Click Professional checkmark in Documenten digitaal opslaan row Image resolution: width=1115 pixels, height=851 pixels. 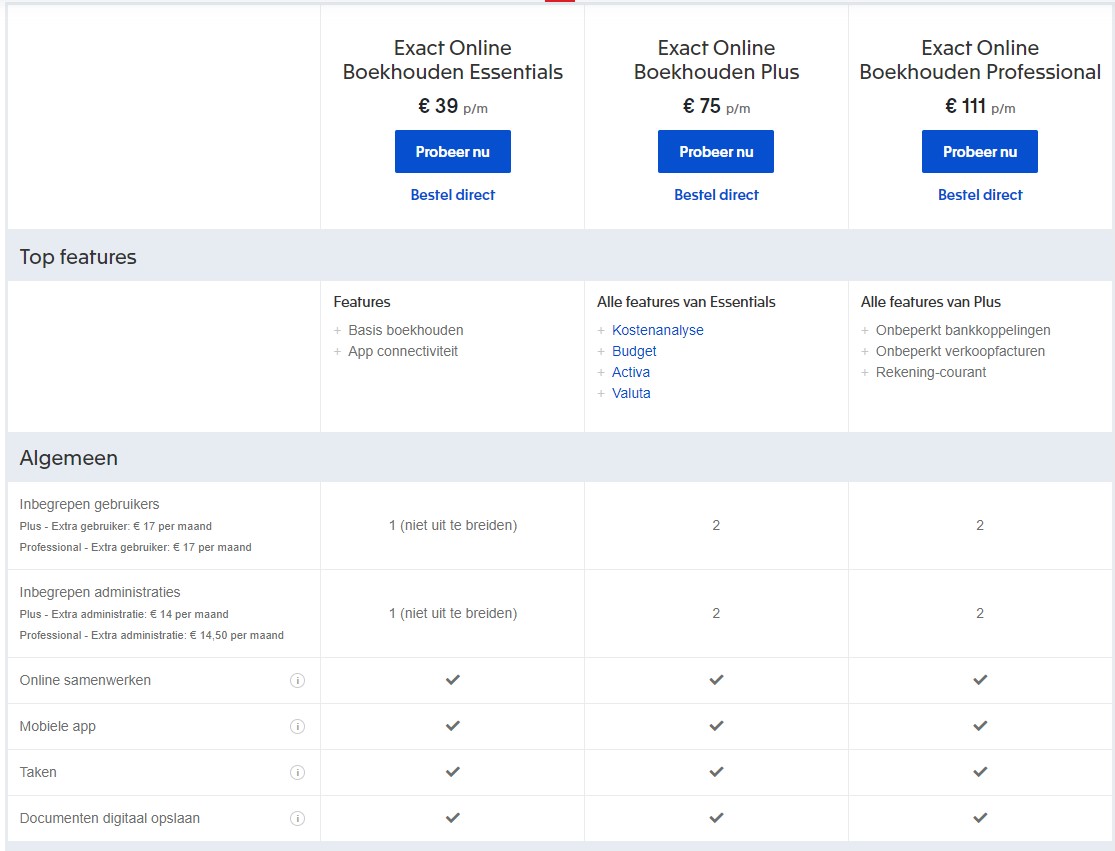click(x=981, y=818)
